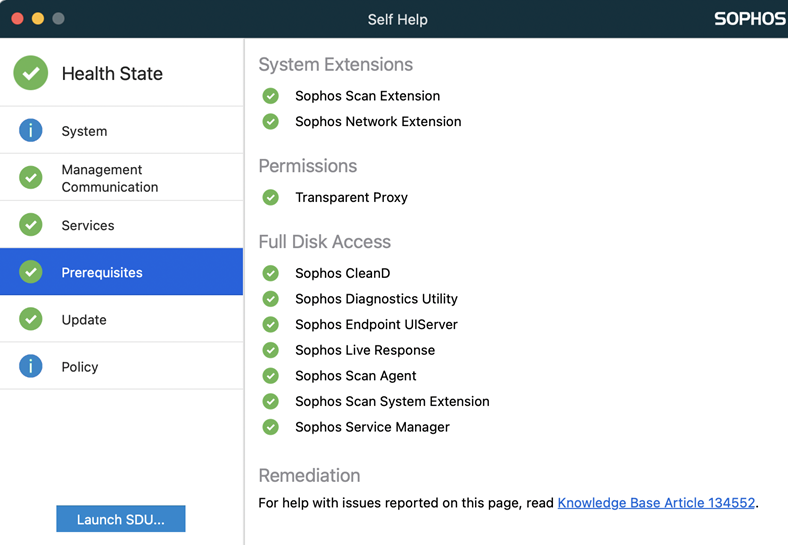The height and width of the screenshot is (545, 788).
Task: Click the green check icon beside Sophos Scan Extension
Action: (x=270, y=96)
